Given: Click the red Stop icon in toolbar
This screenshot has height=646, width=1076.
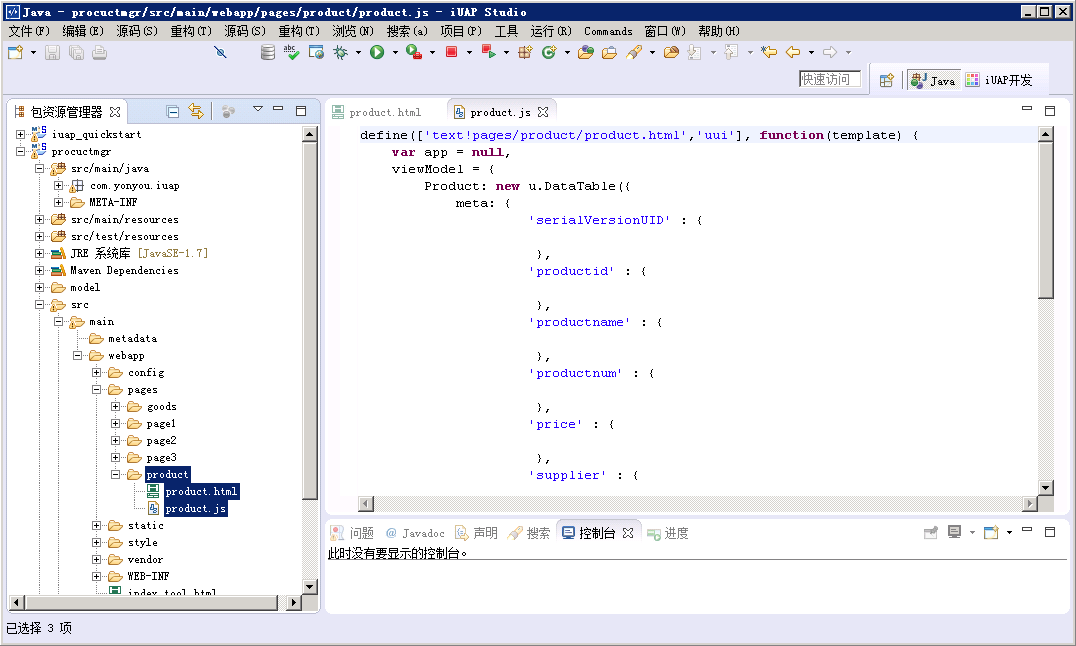Looking at the screenshot, I should (452, 52).
